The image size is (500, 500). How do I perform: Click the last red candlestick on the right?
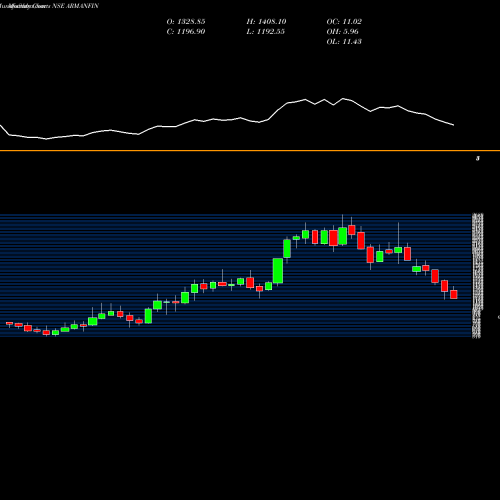454,294
